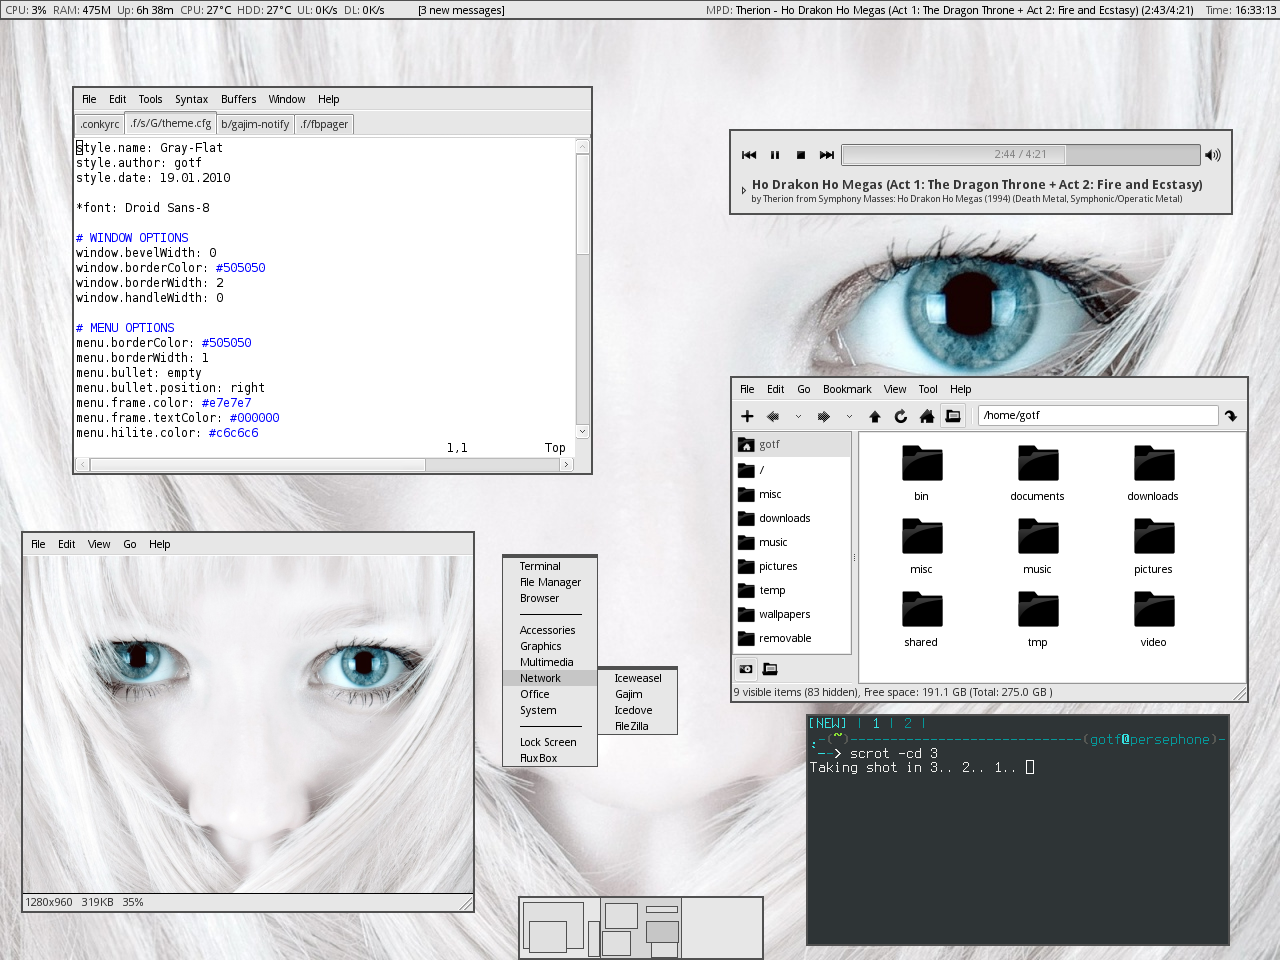Click editor scroll-down arrow

(582, 431)
